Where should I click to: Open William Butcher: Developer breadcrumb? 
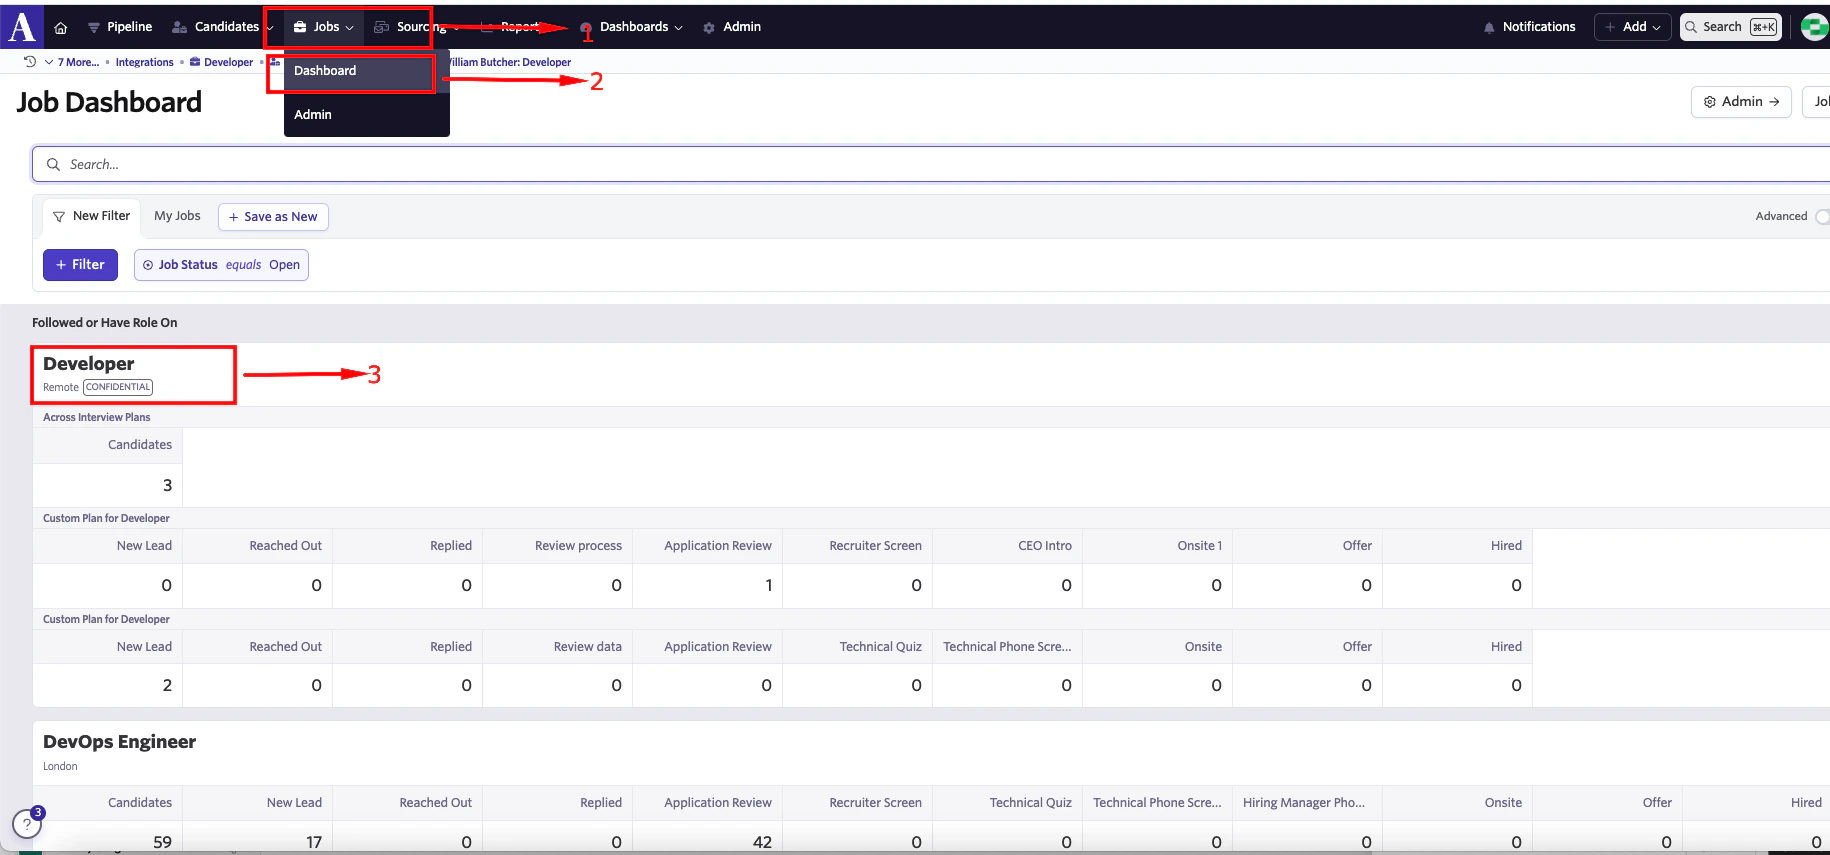point(510,62)
